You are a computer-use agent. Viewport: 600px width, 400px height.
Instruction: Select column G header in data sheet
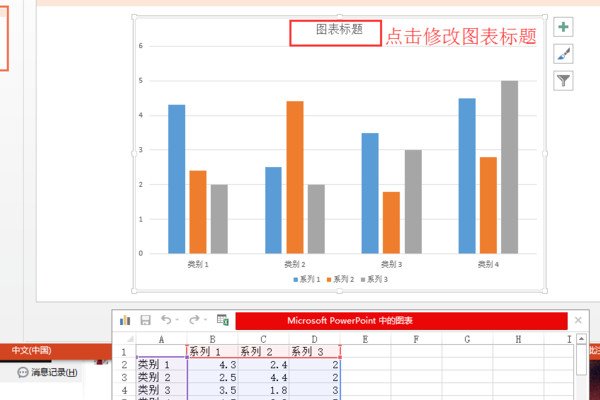click(x=467, y=339)
